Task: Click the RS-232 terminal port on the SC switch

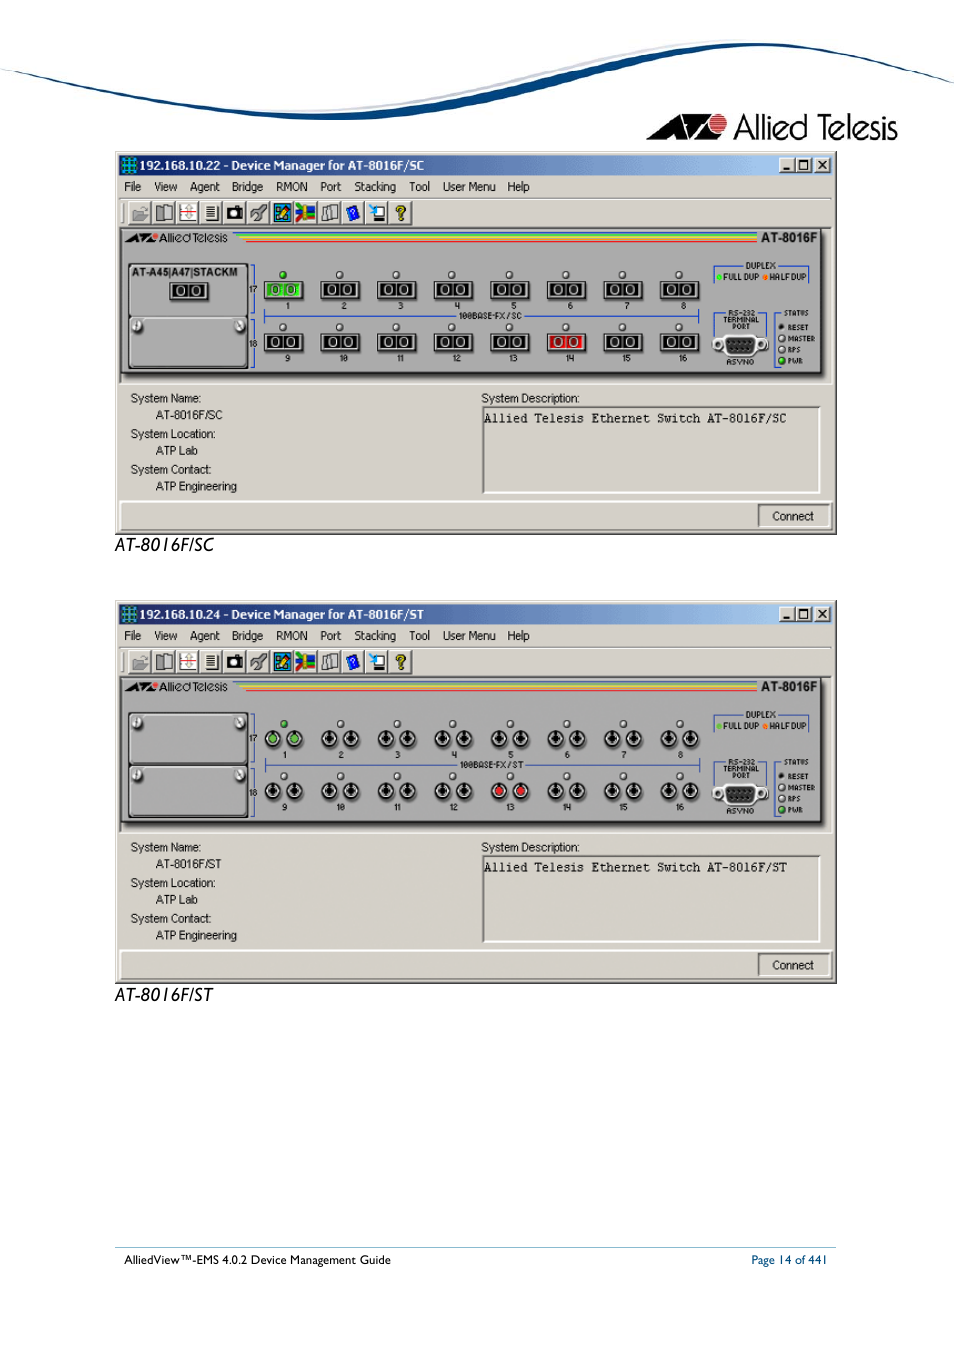Action: coord(740,344)
